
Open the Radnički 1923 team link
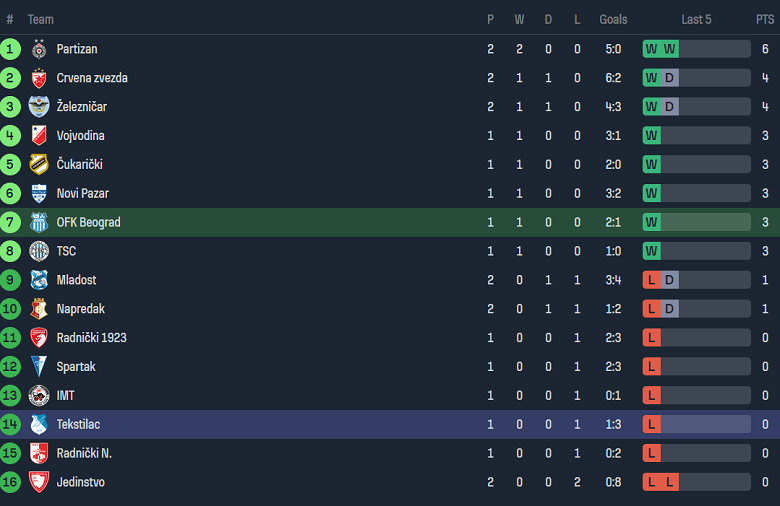click(x=92, y=338)
